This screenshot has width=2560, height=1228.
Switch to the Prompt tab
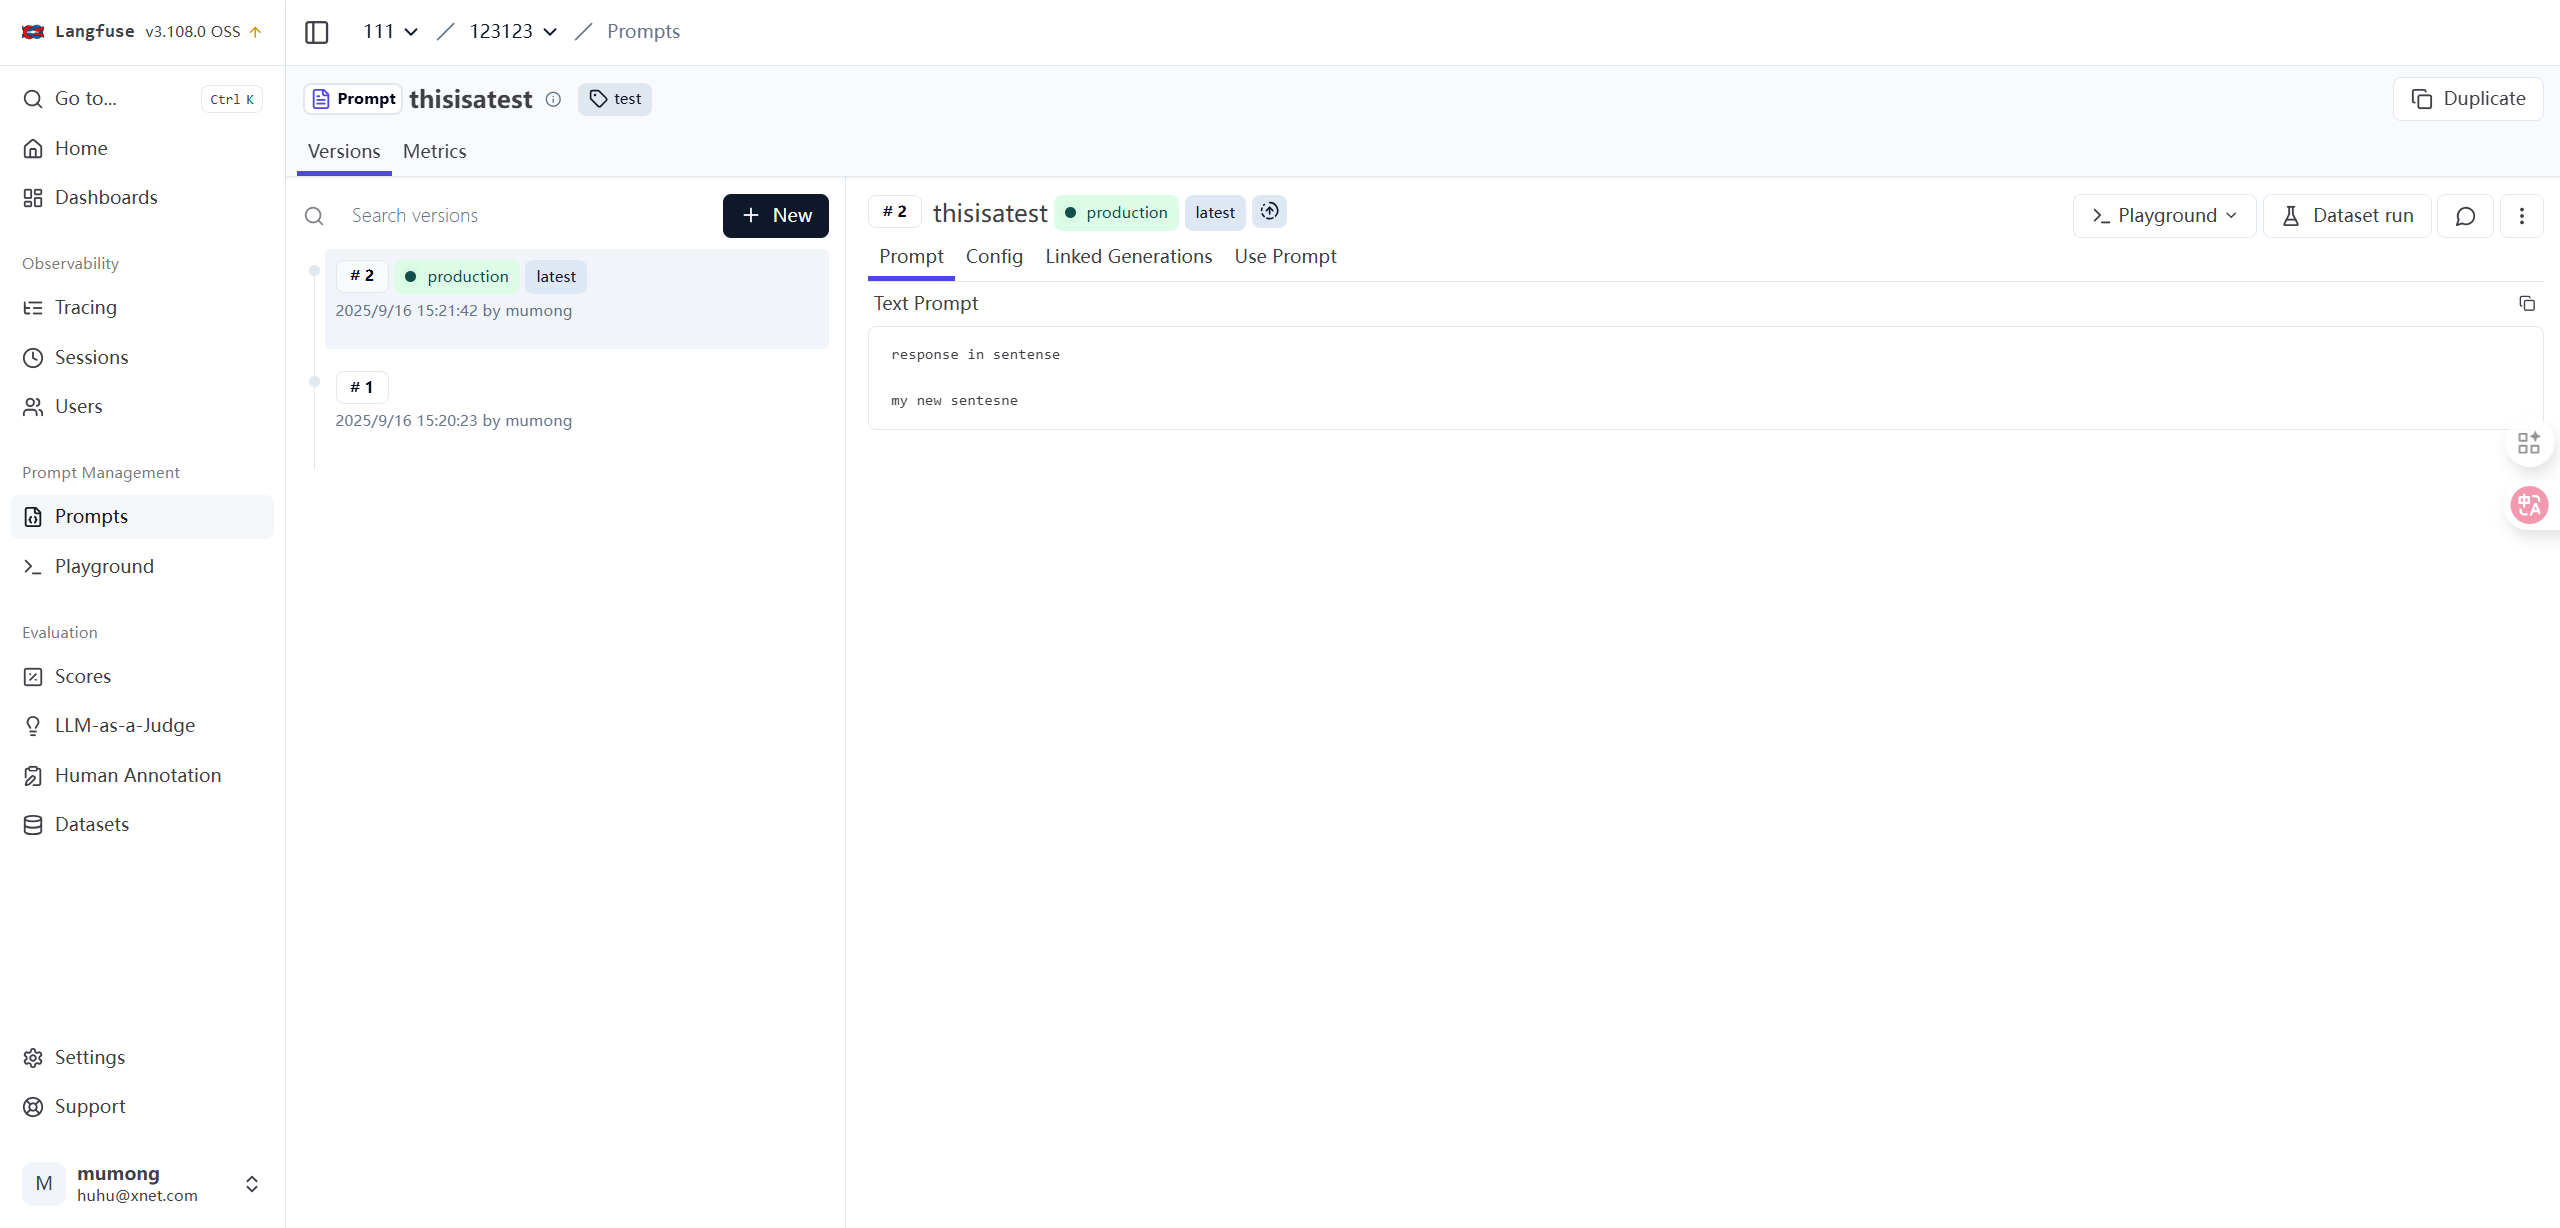911,257
